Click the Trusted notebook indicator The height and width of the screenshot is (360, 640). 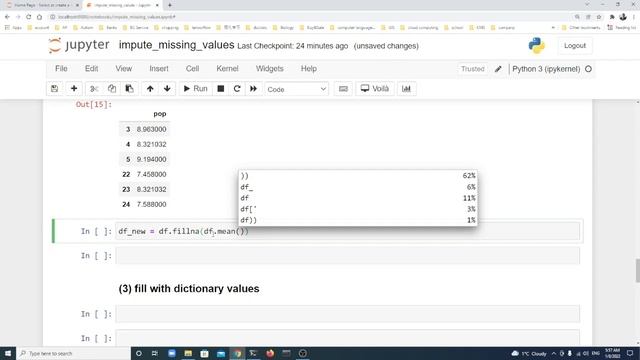(473, 69)
